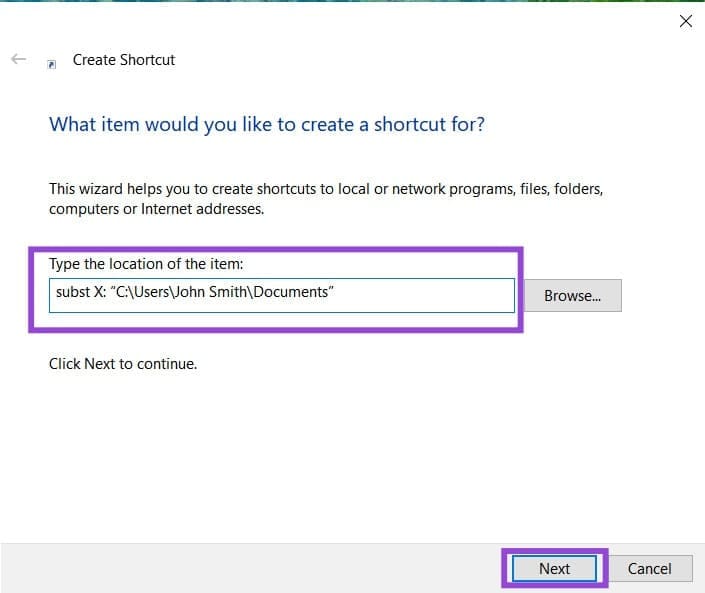The width and height of the screenshot is (705, 593).
Task: Click the gray footer bar left of Next
Action: (250, 568)
